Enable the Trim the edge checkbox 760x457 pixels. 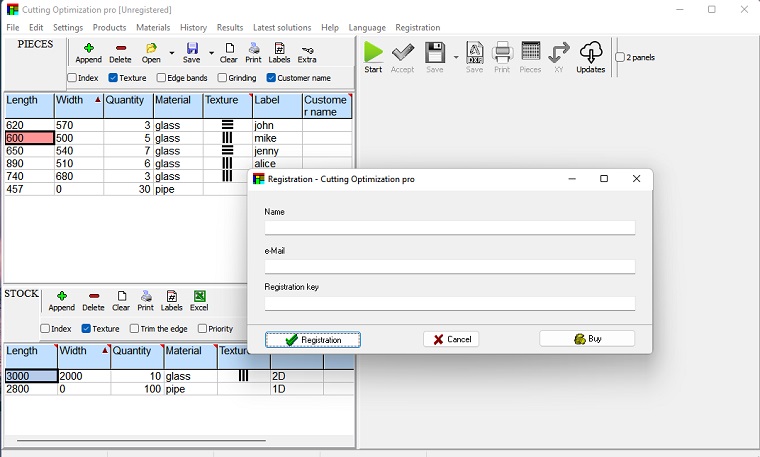134,329
